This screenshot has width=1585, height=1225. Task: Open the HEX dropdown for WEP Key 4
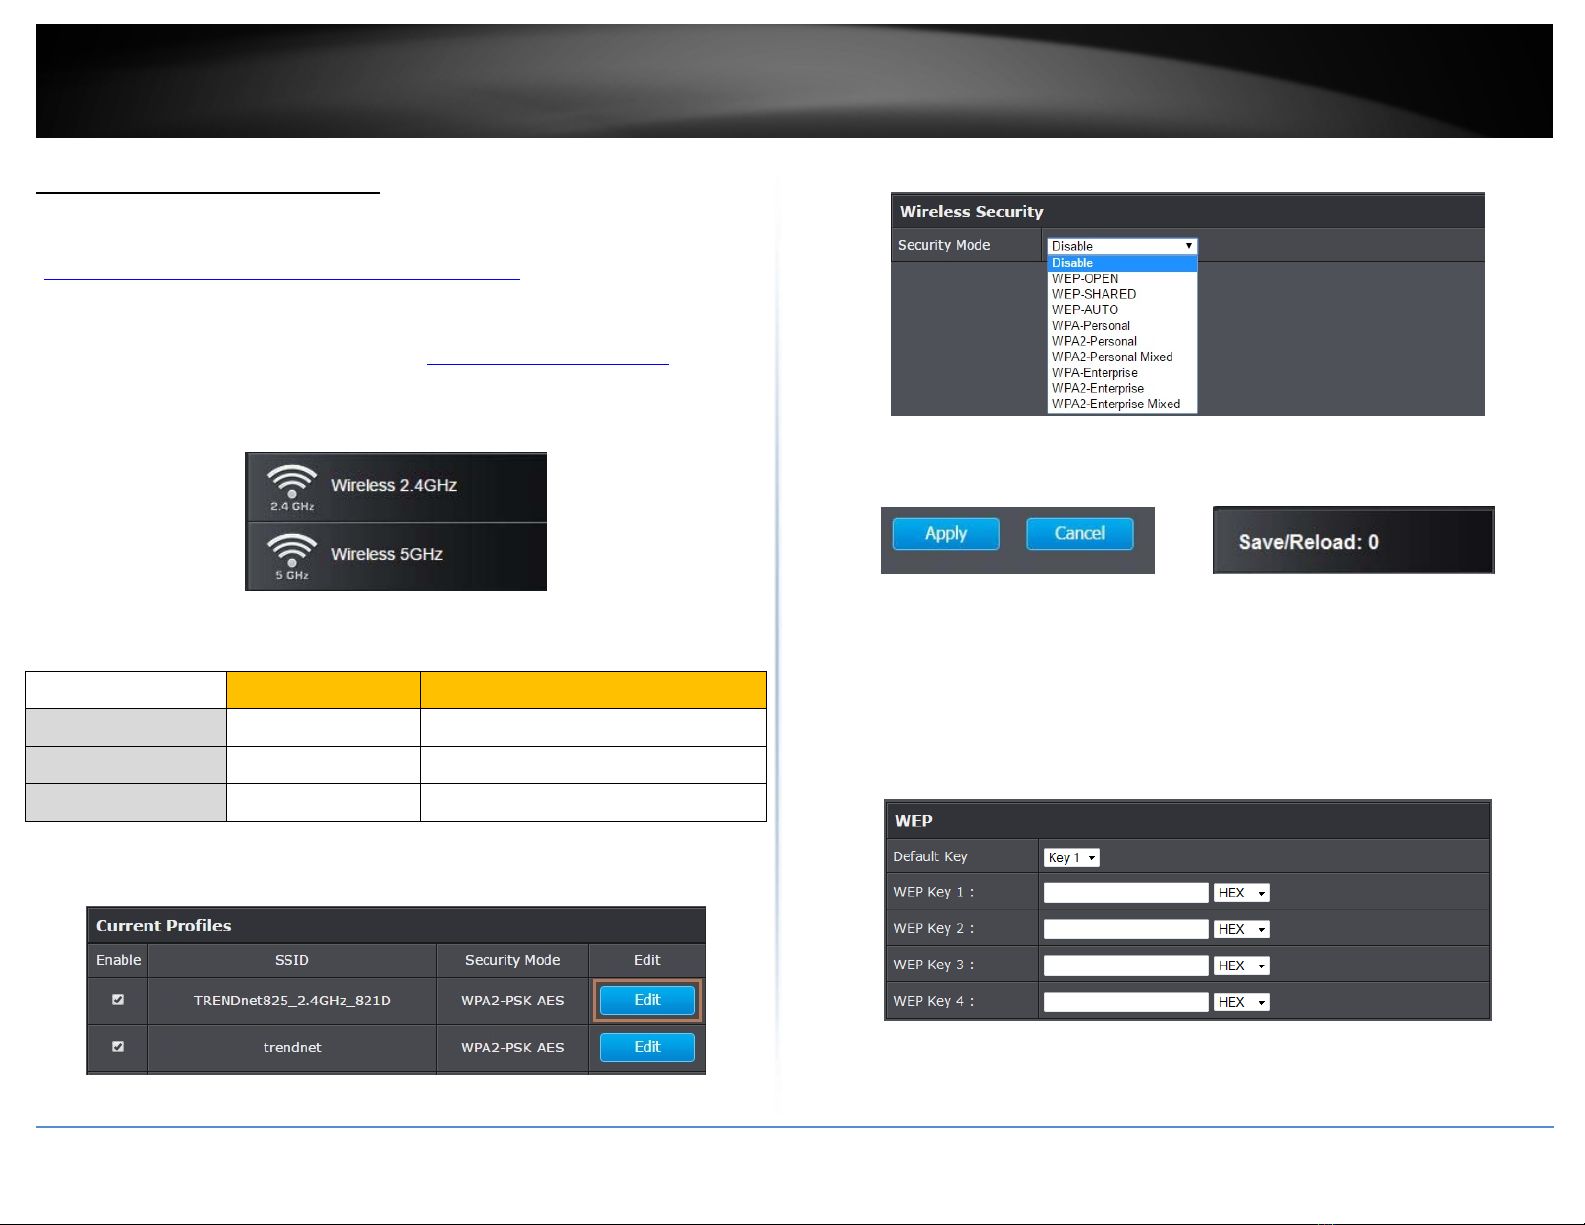click(x=1242, y=1002)
